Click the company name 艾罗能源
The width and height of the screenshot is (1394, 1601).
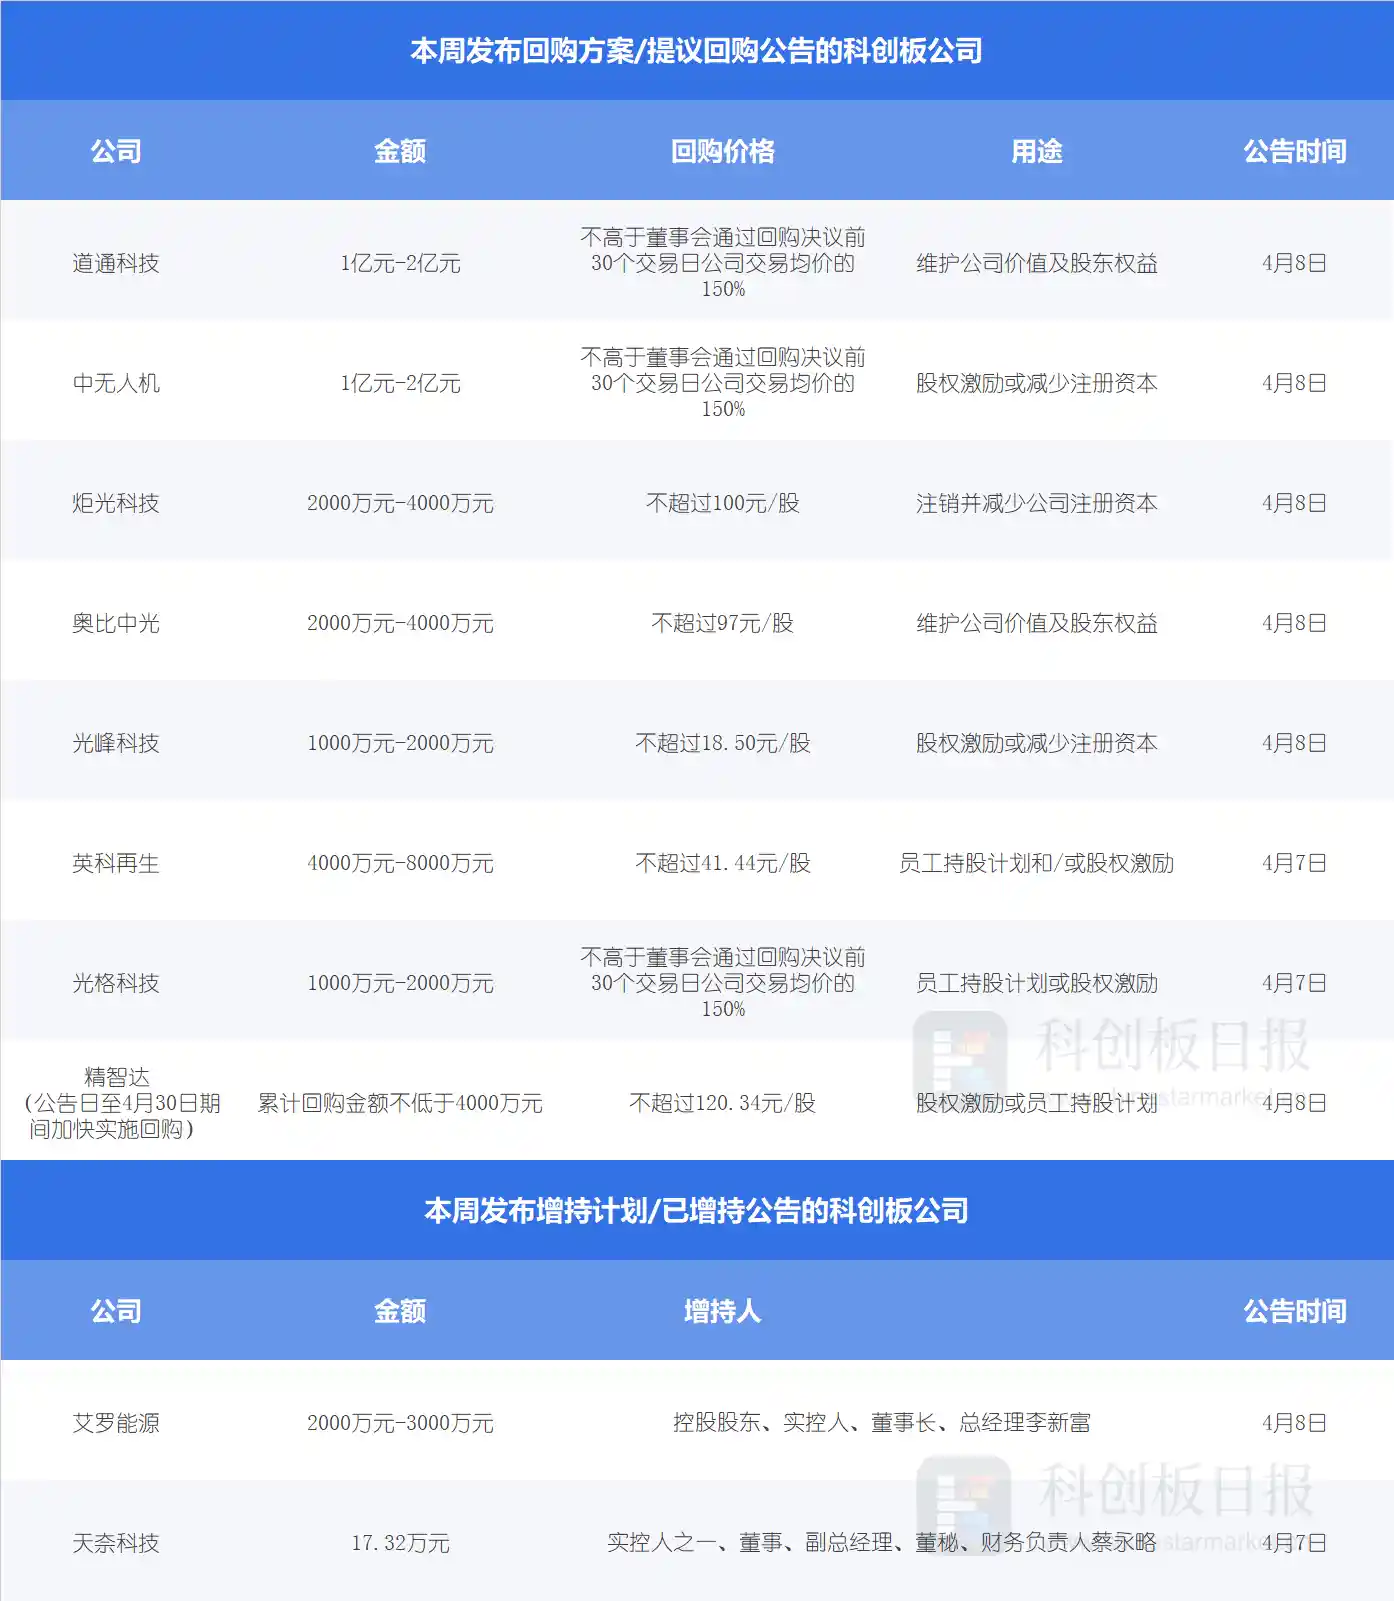pyautogui.click(x=116, y=1423)
